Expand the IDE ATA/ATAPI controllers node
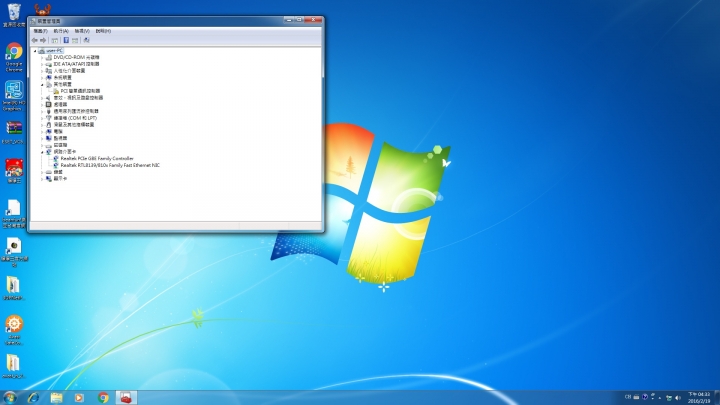The width and height of the screenshot is (720, 405). coord(42,64)
